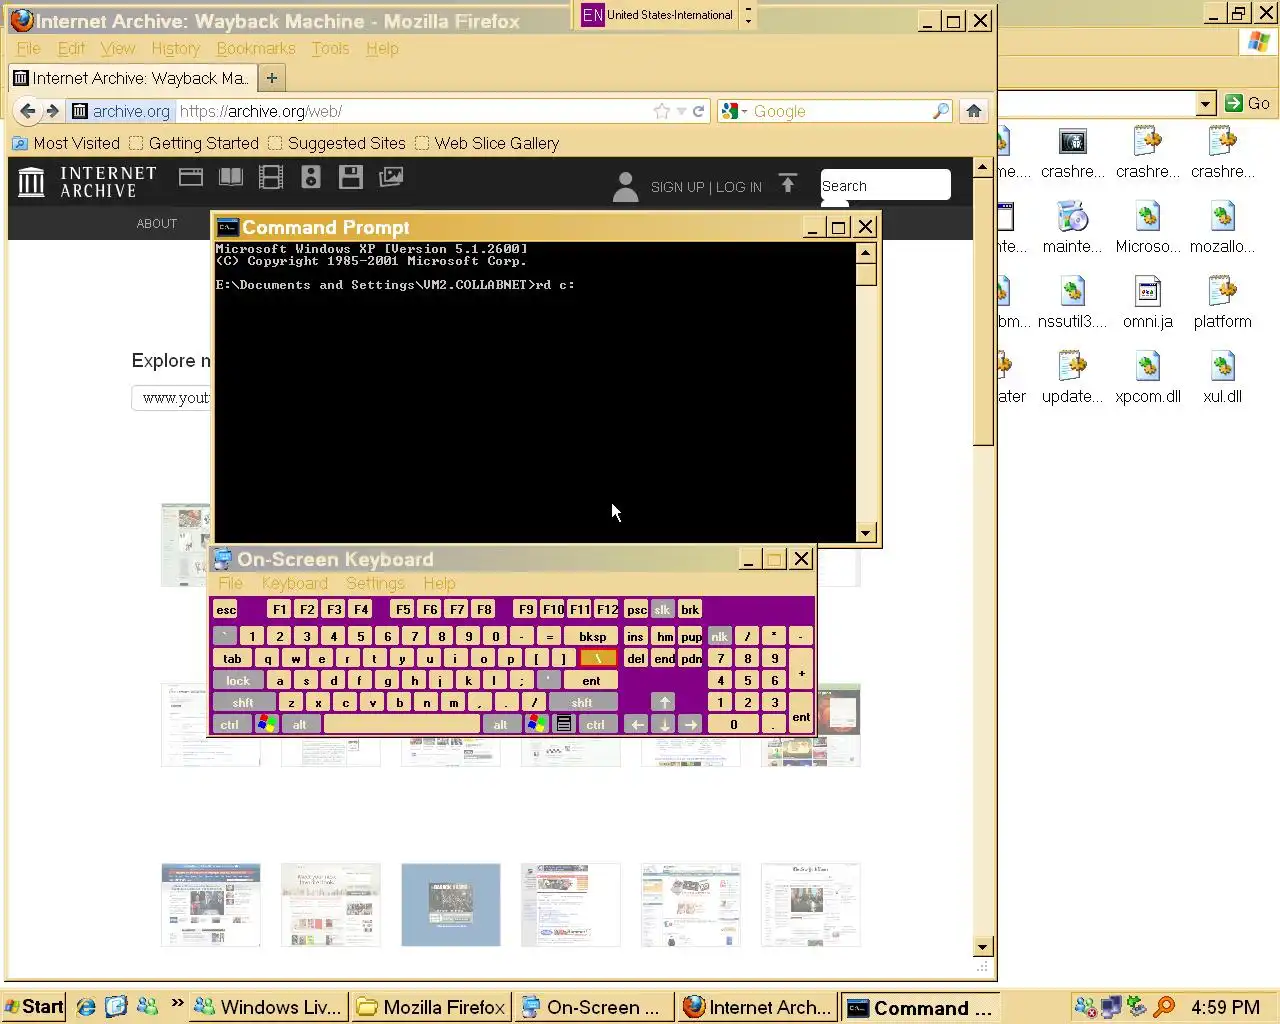
Task: Open address bar history dropdown arrow
Action: click(x=681, y=112)
